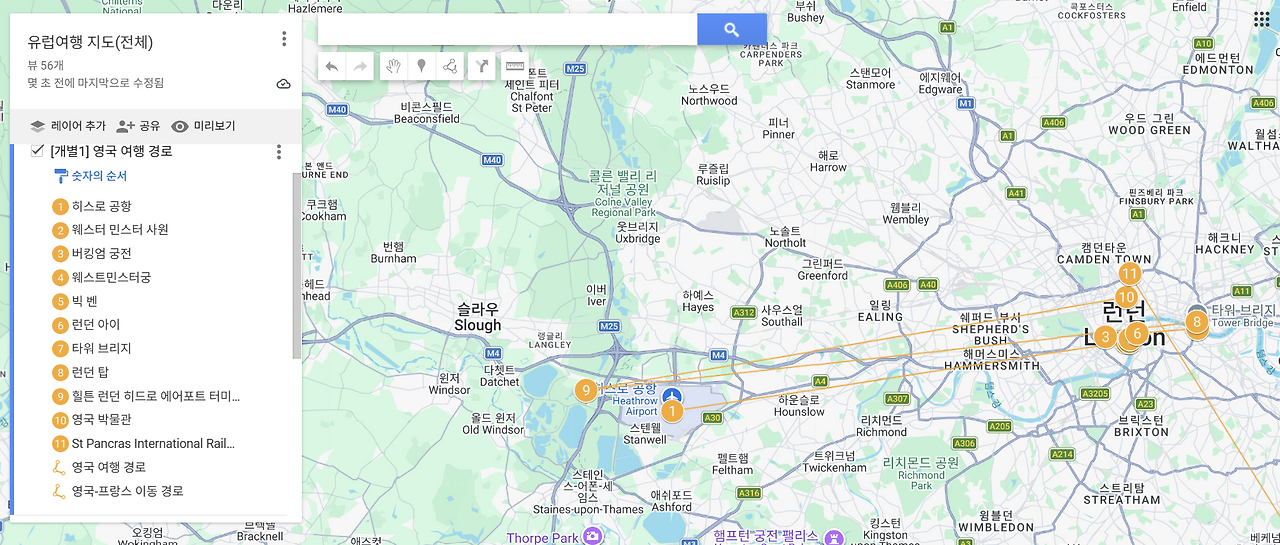Activate the draw line tool
Viewport: 1280px width, 545px height.
tap(450, 67)
